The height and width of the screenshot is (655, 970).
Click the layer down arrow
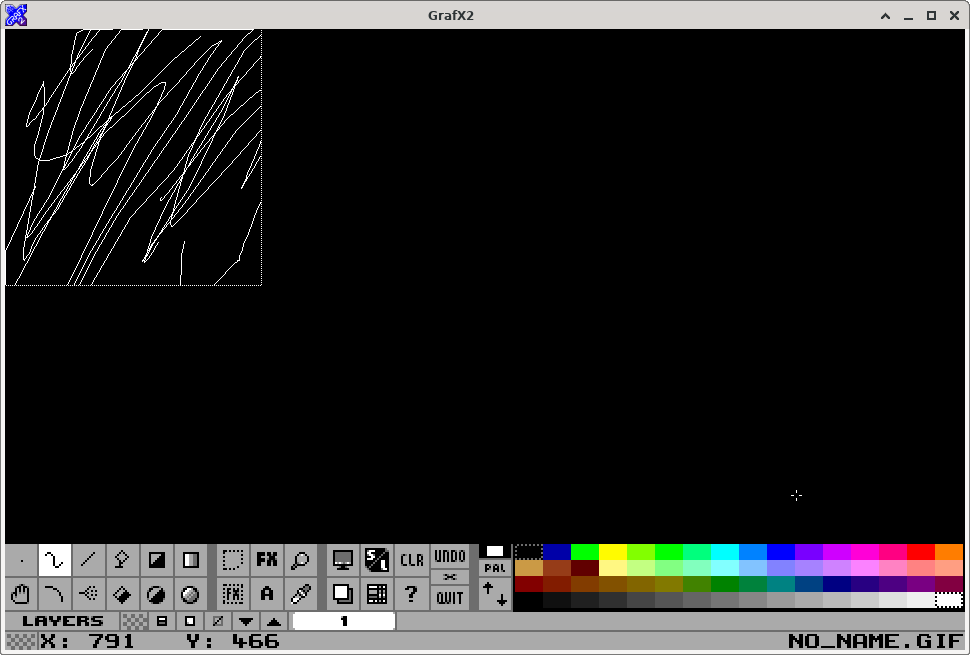click(245, 621)
